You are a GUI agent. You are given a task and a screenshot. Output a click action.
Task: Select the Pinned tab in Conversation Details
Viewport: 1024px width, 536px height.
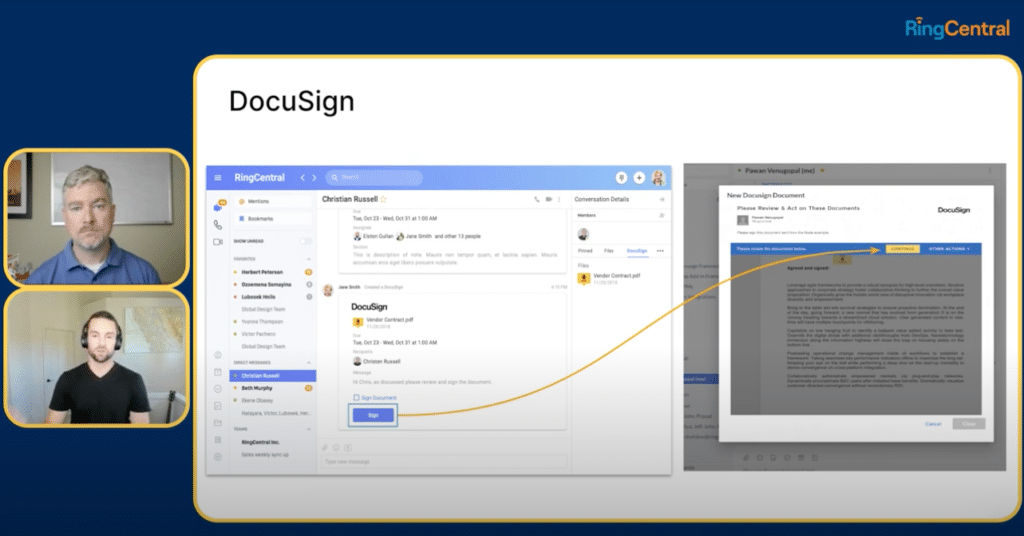pos(585,250)
